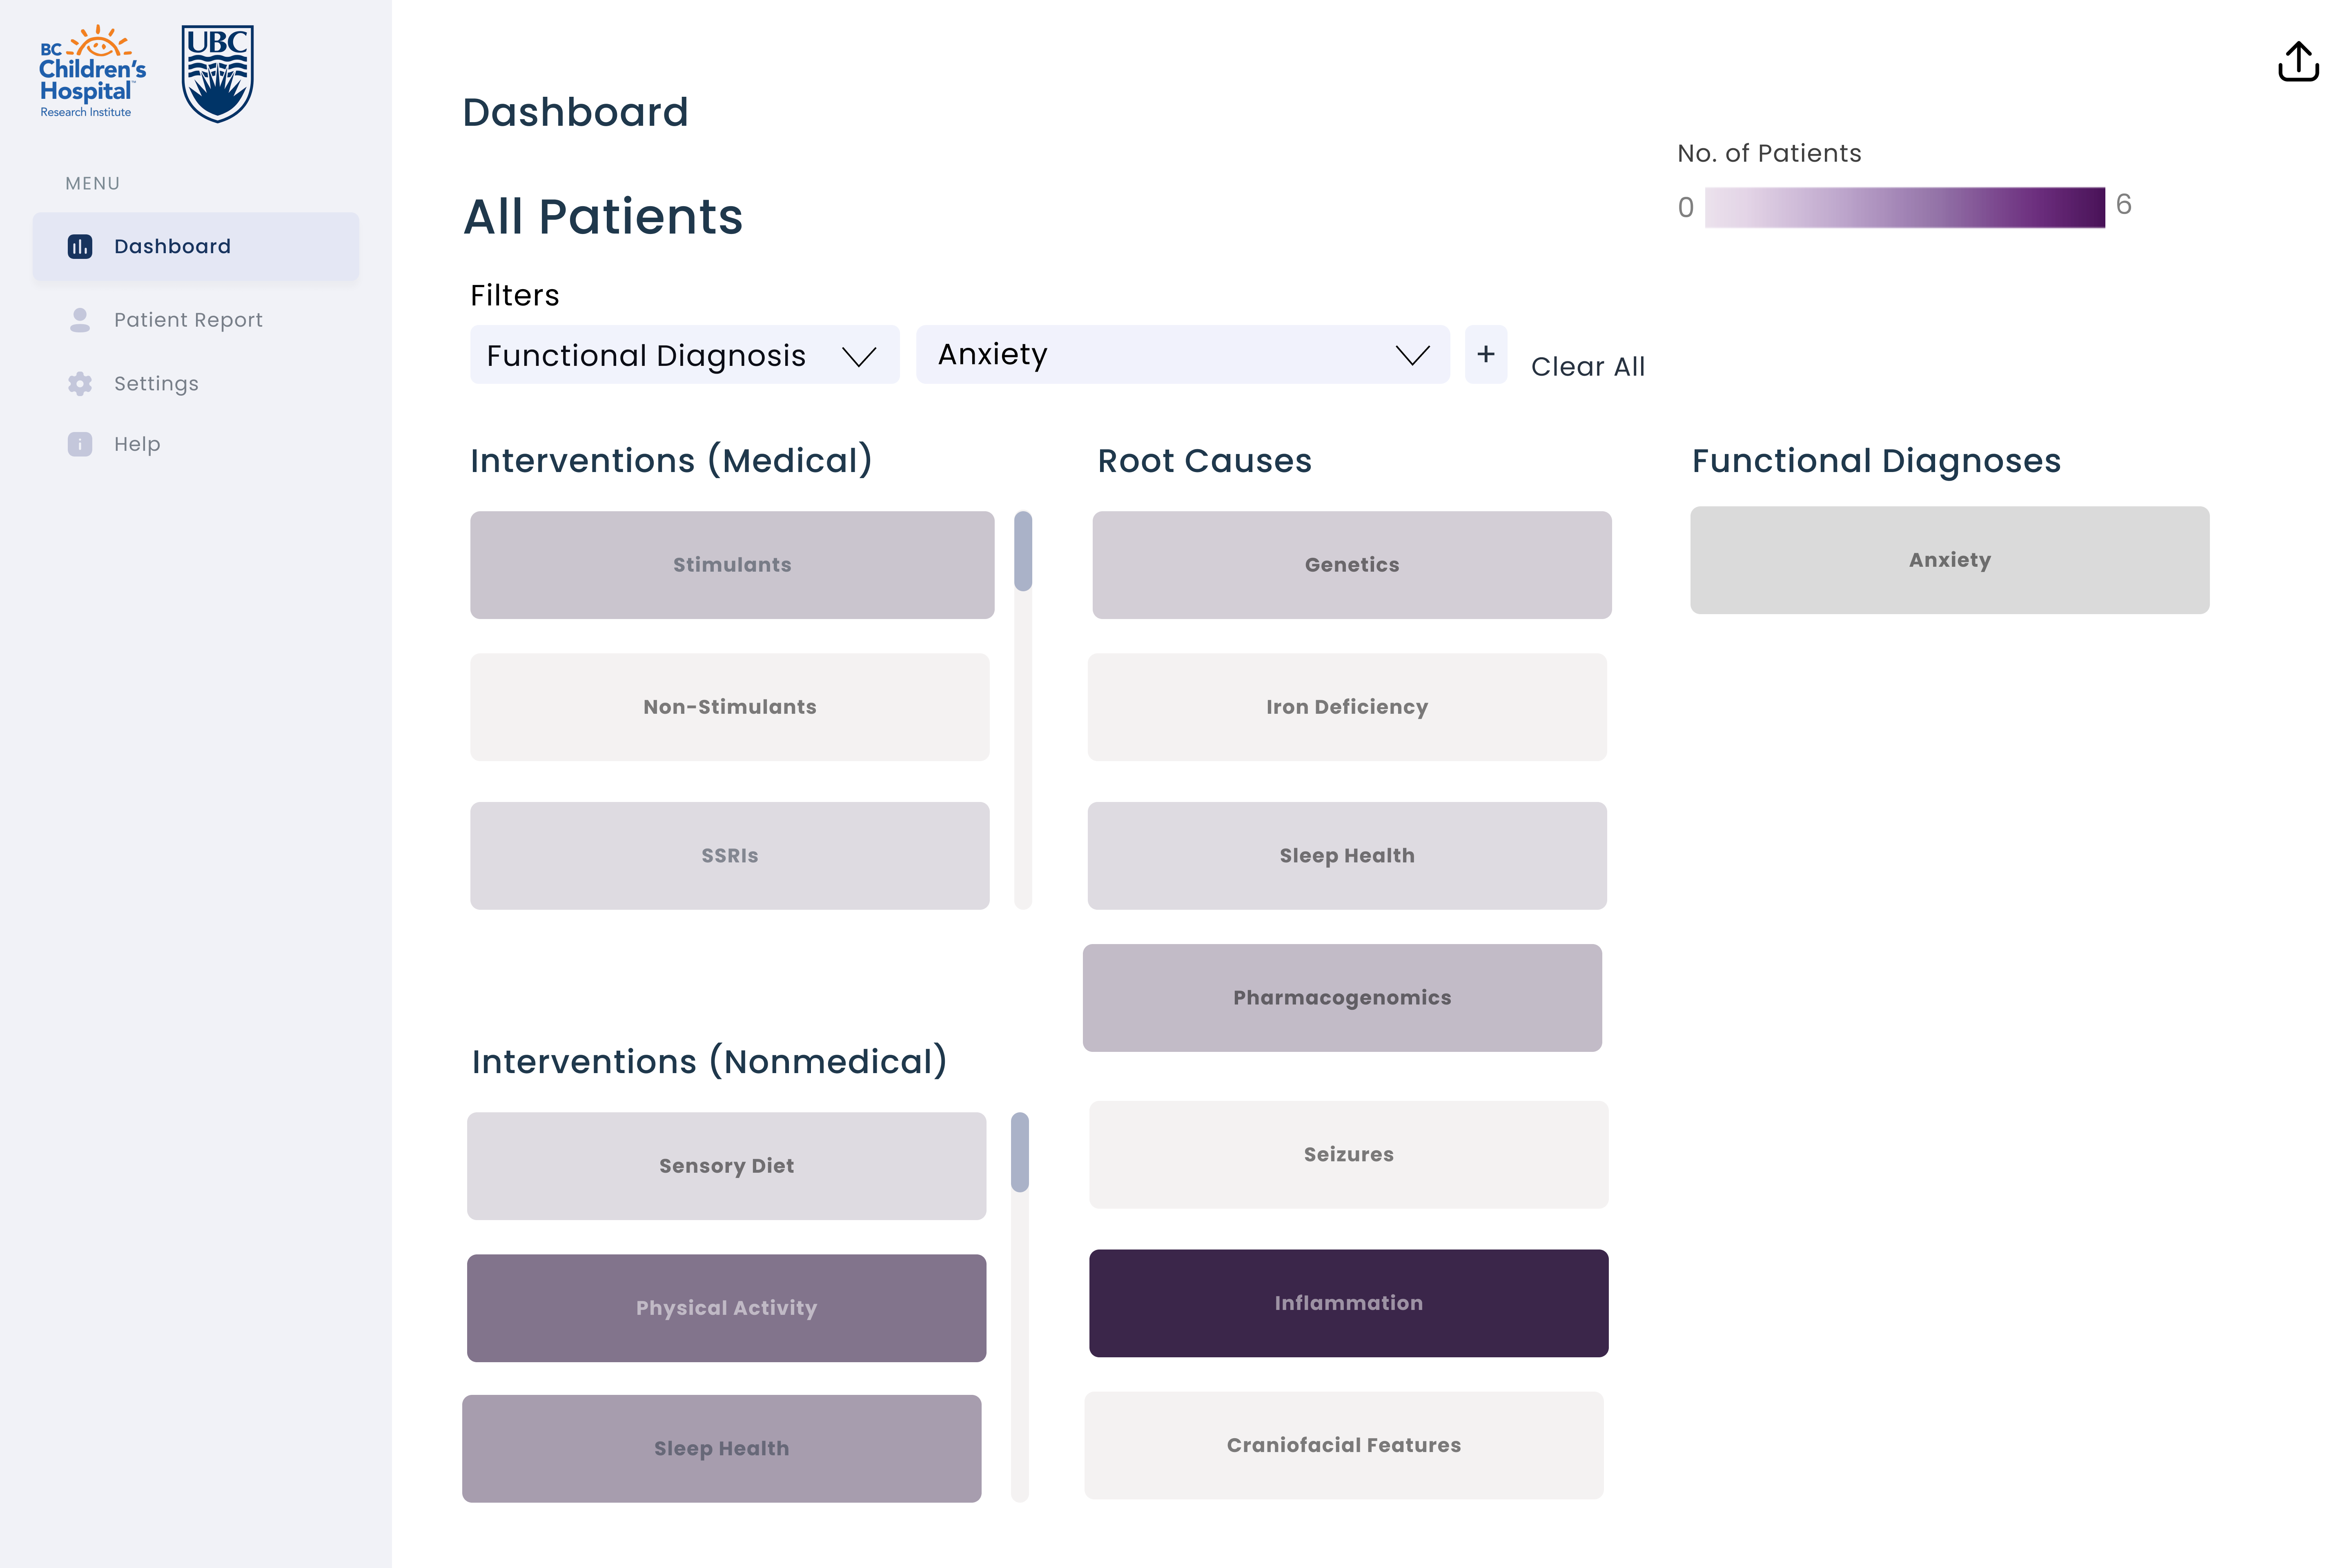Click the Dashboard bar-chart icon in sidebar
Viewport: 2352px width, 1568px height.
pyautogui.click(x=80, y=246)
